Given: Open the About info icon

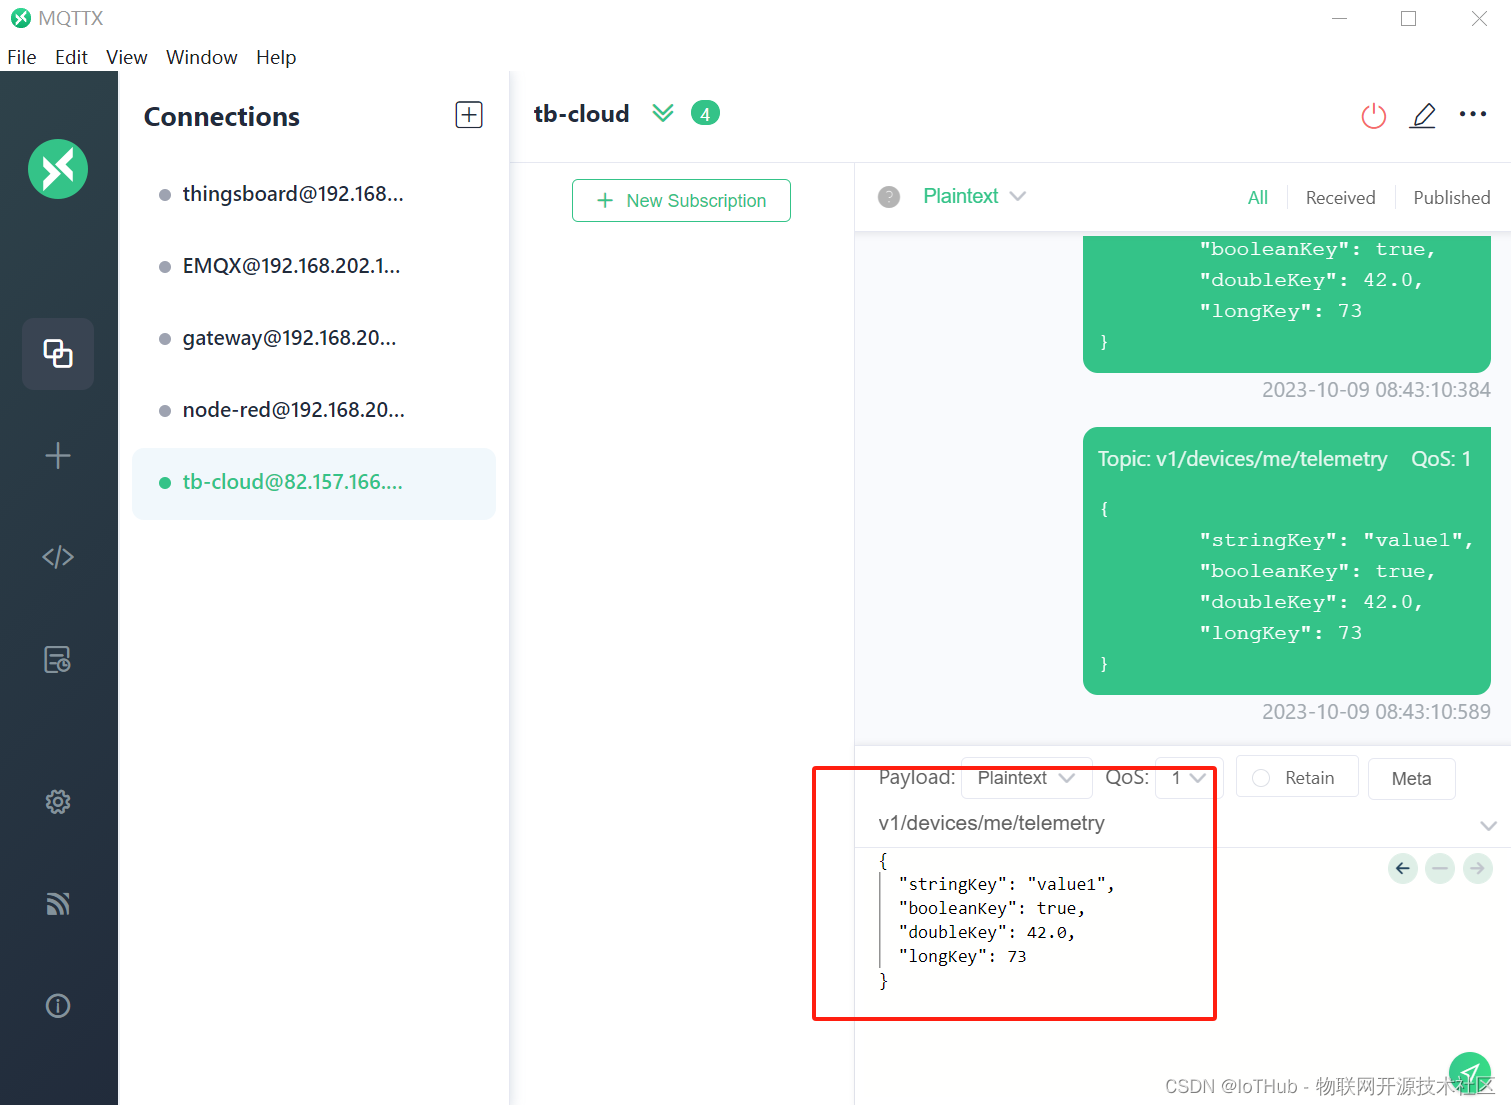Looking at the screenshot, I should [x=58, y=1006].
